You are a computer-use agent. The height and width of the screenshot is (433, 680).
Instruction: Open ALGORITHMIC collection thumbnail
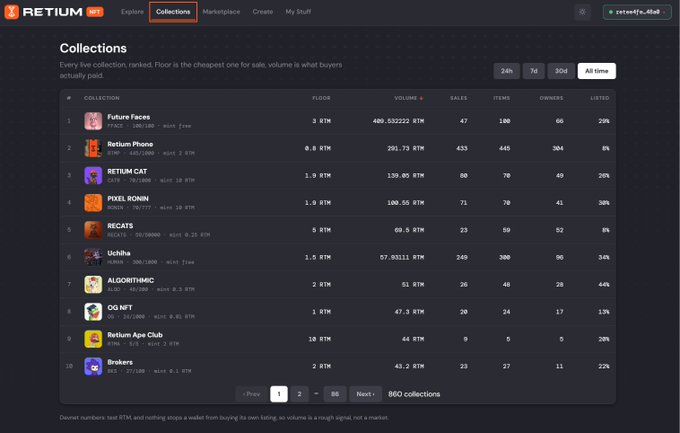coord(93,285)
